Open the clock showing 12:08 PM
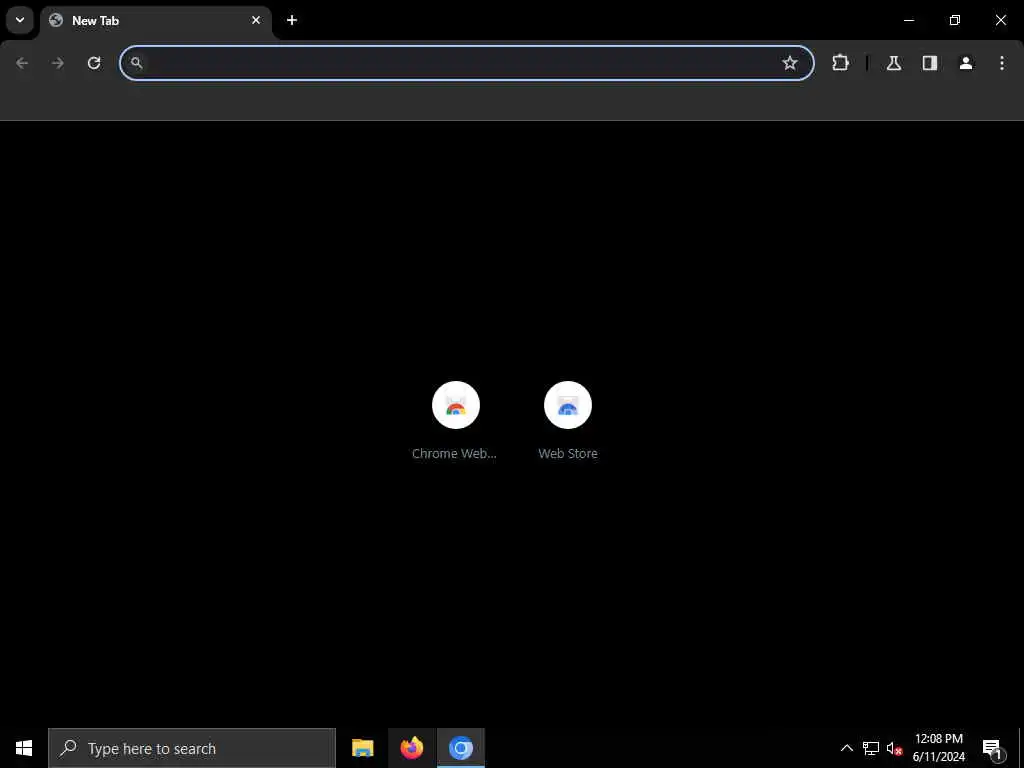This screenshot has width=1024, height=768. point(938,748)
